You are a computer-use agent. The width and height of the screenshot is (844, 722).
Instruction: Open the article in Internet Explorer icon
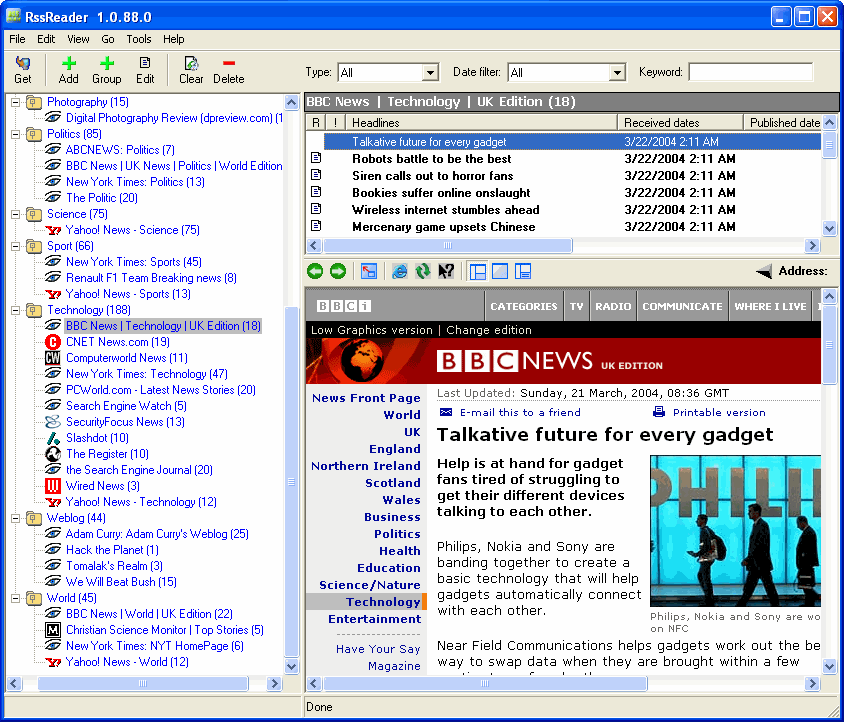click(399, 270)
